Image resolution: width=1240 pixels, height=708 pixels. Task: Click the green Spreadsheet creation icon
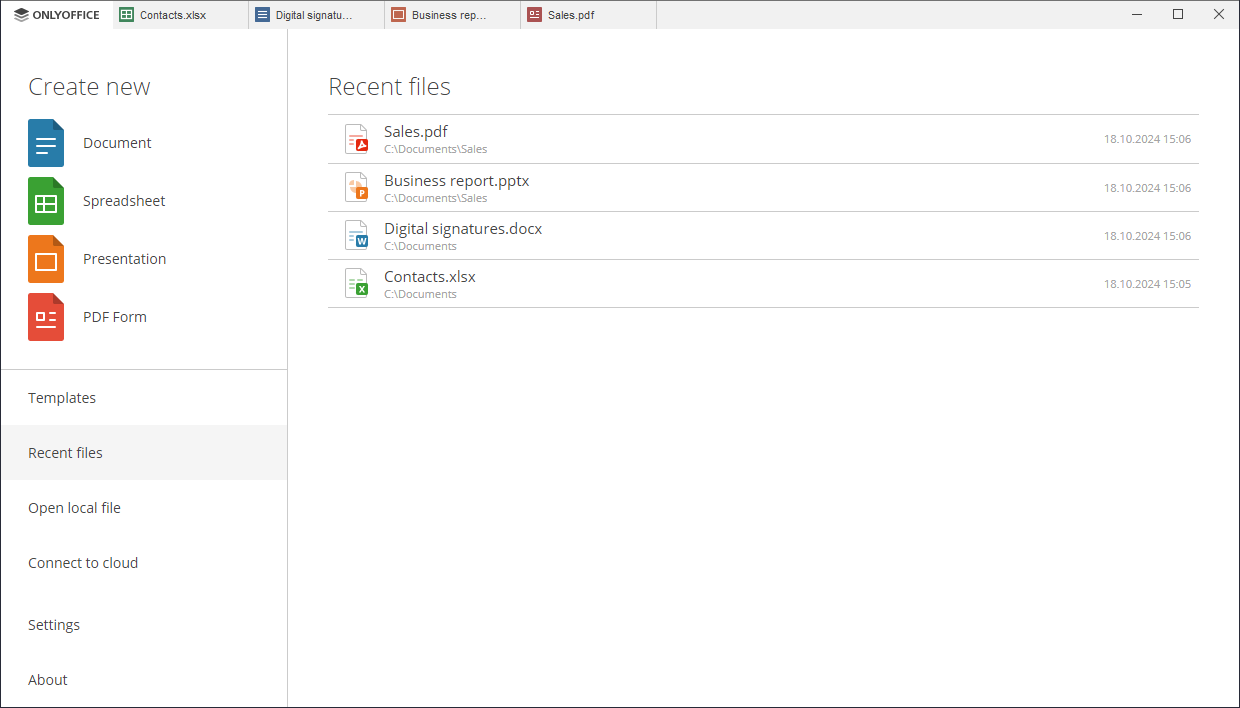point(46,201)
